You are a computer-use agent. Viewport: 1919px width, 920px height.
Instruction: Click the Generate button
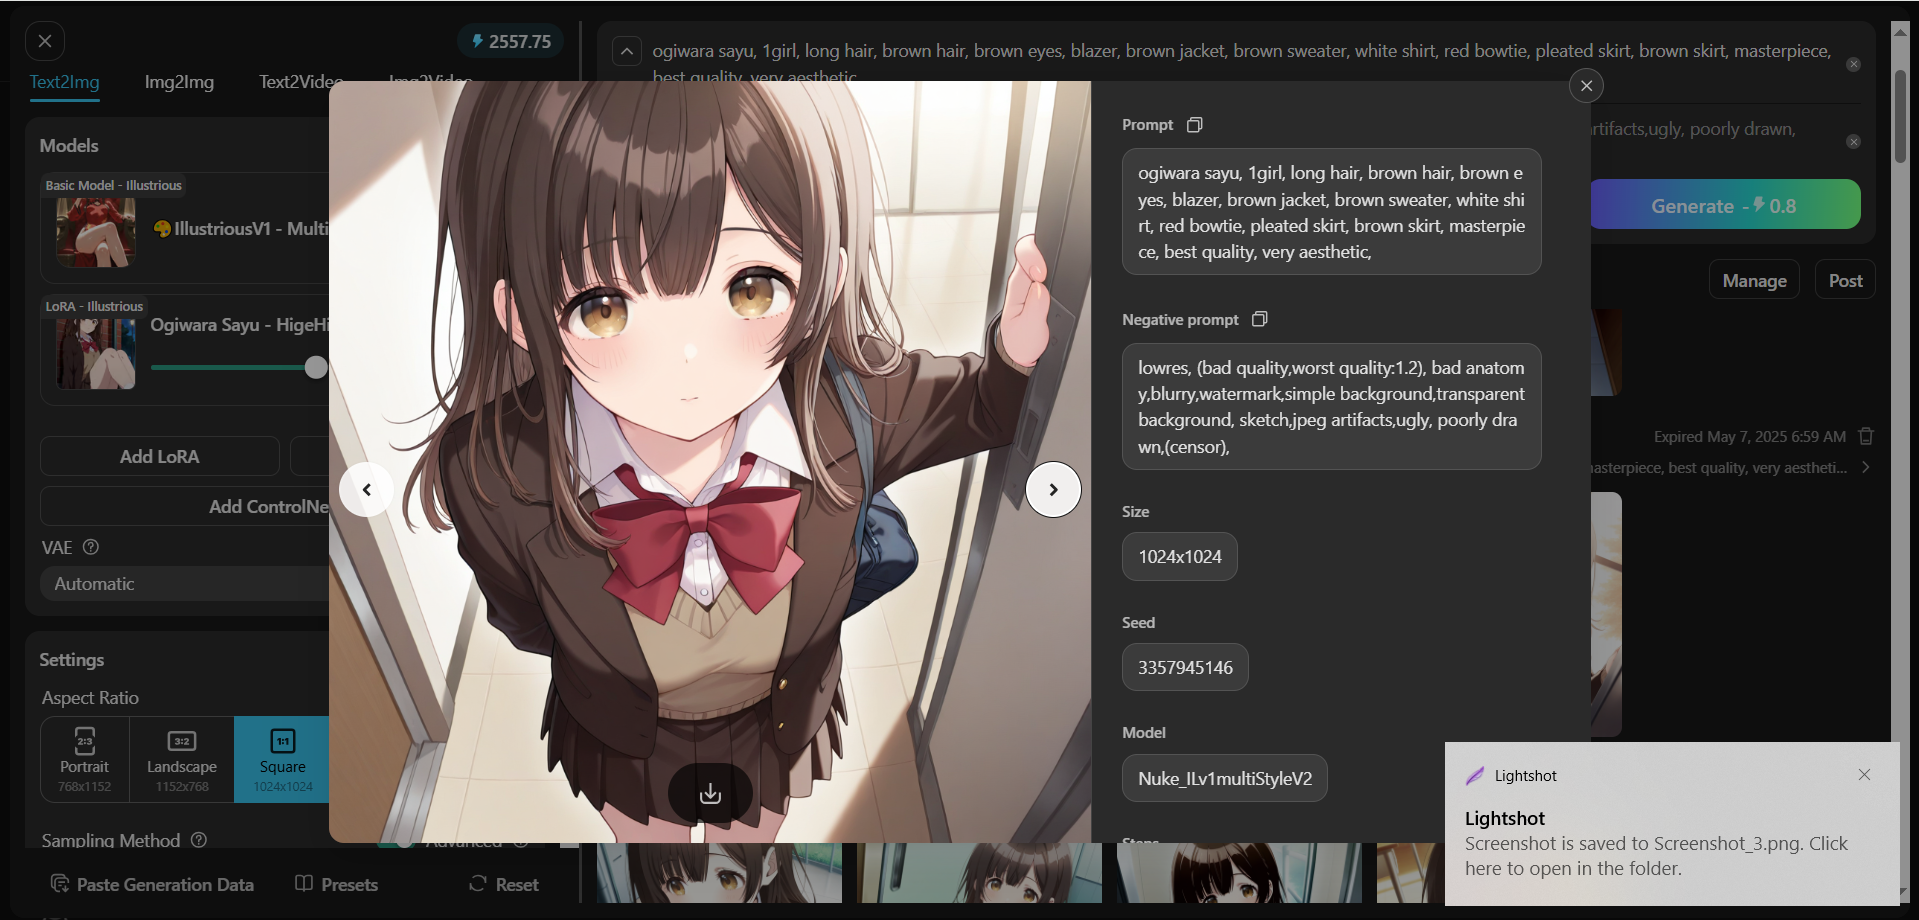pyautogui.click(x=1724, y=205)
